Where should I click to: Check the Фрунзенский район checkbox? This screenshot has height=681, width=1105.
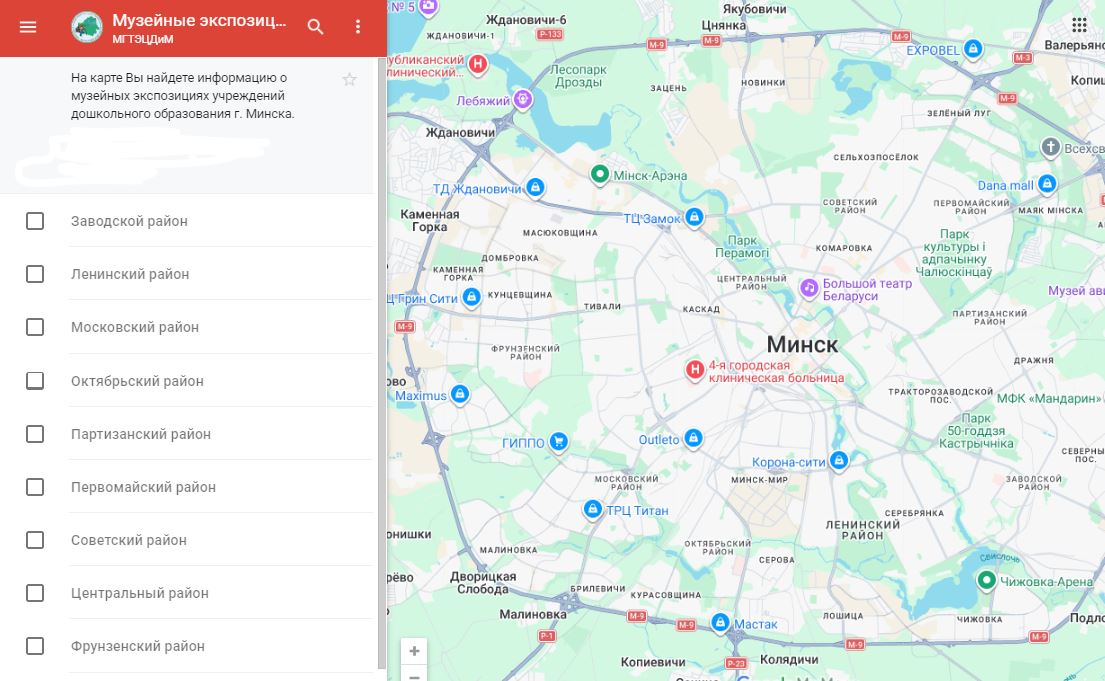(x=35, y=646)
